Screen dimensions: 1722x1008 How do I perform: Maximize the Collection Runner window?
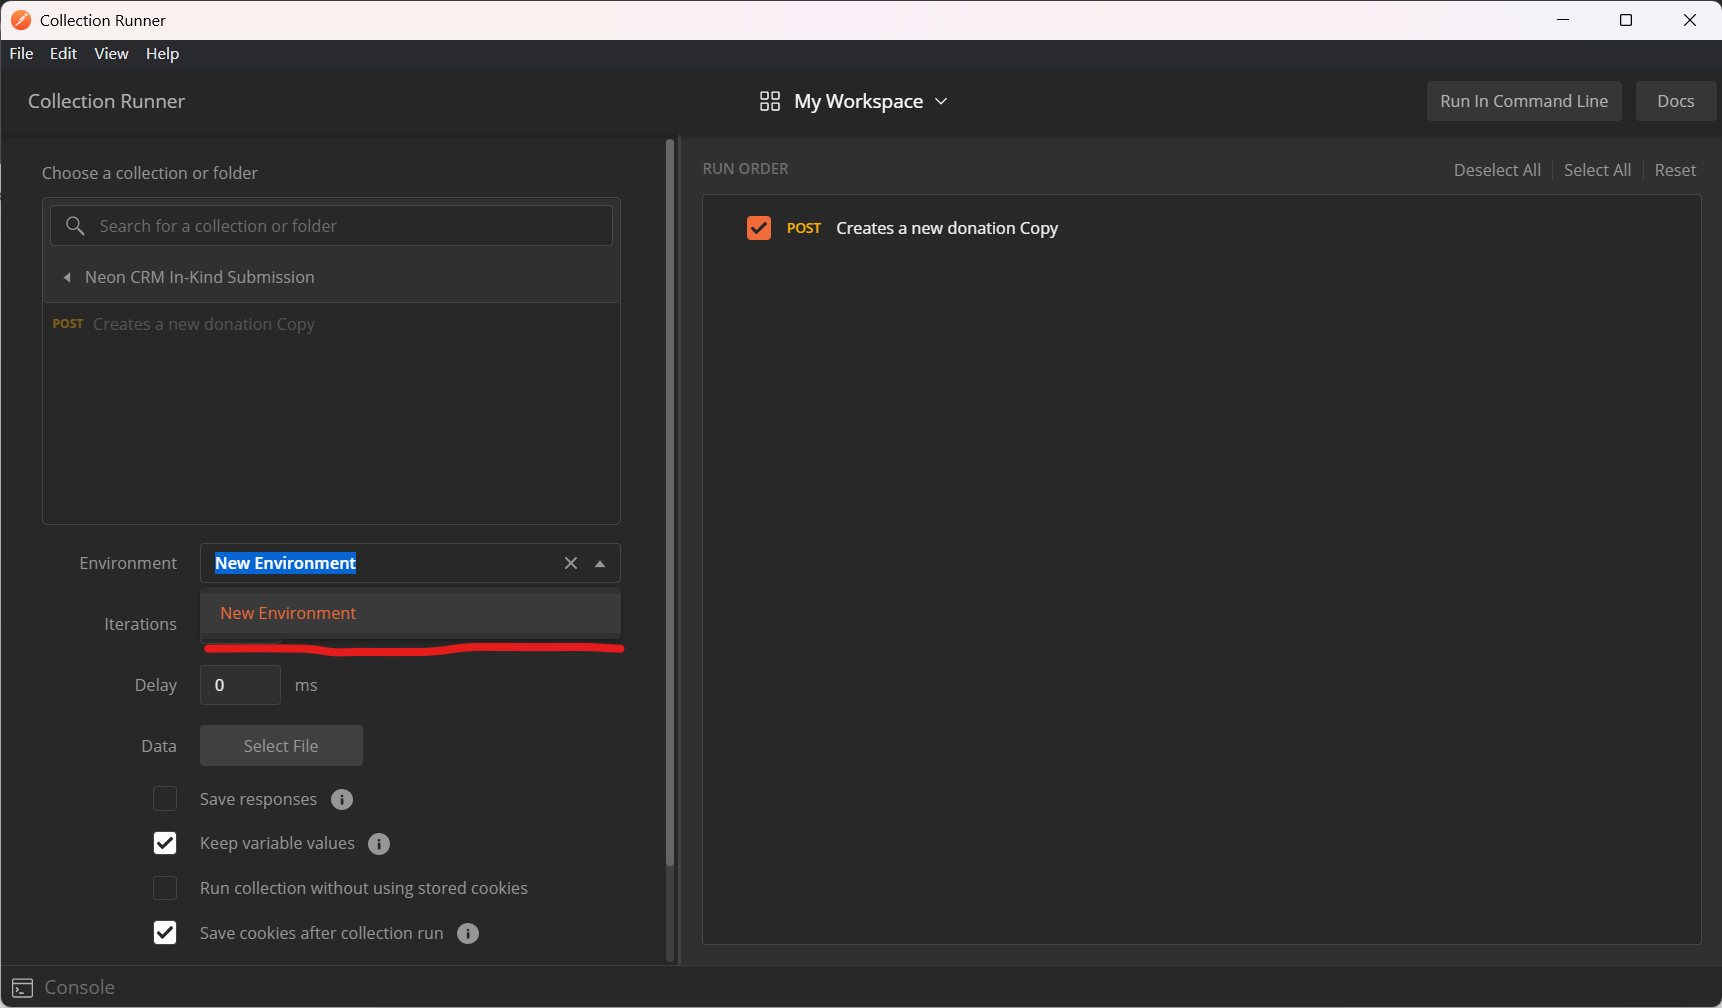coord(1626,20)
